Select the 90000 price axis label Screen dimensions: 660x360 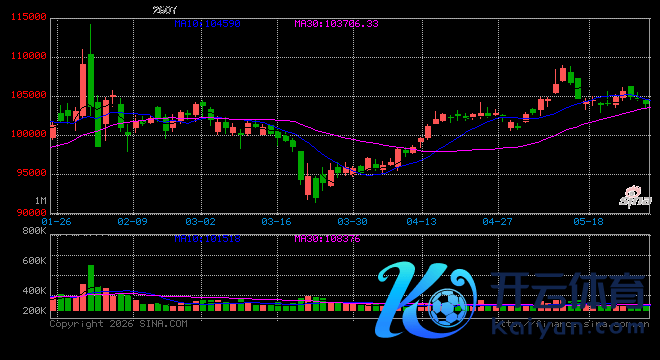(x=32, y=213)
